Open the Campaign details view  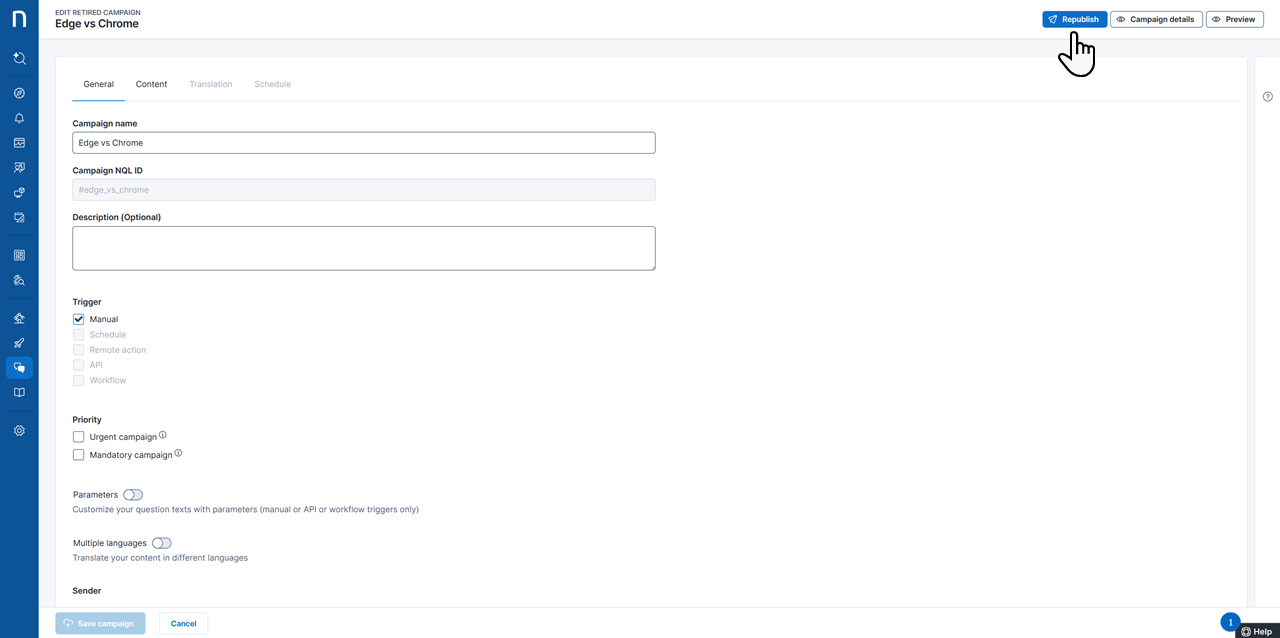coord(1156,19)
